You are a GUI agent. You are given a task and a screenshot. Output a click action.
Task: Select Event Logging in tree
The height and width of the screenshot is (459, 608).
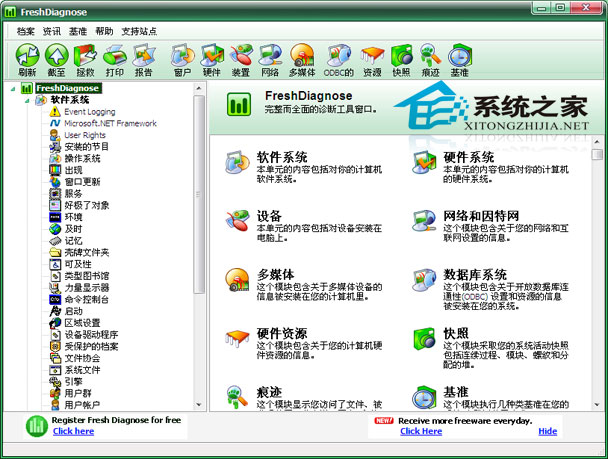pyautogui.click(x=90, y=112)
